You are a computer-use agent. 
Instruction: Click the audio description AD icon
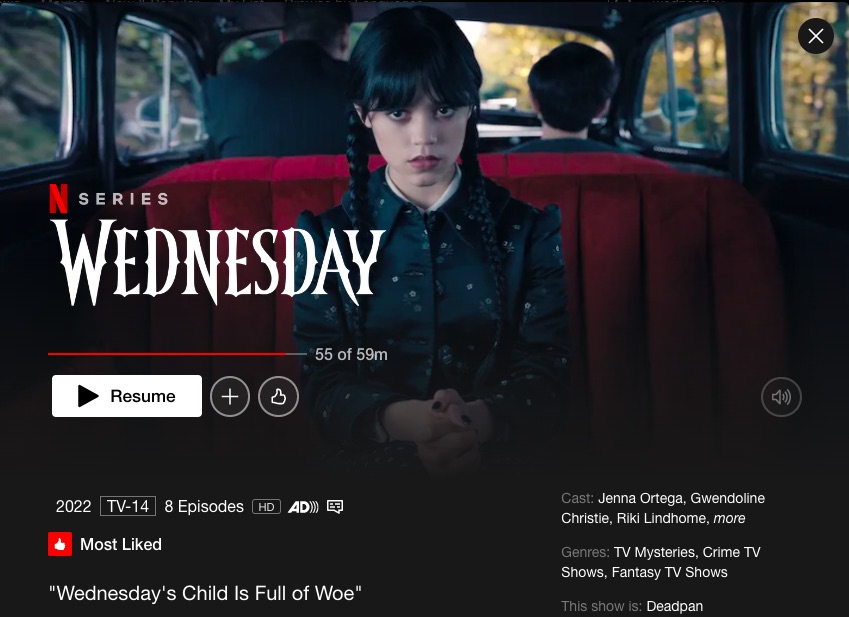[x=303, y=507]
